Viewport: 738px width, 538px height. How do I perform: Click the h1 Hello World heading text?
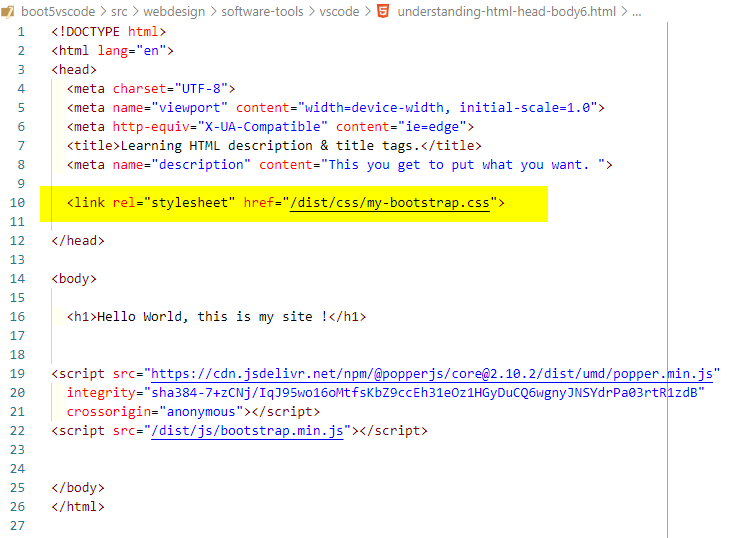click(212, 317)
